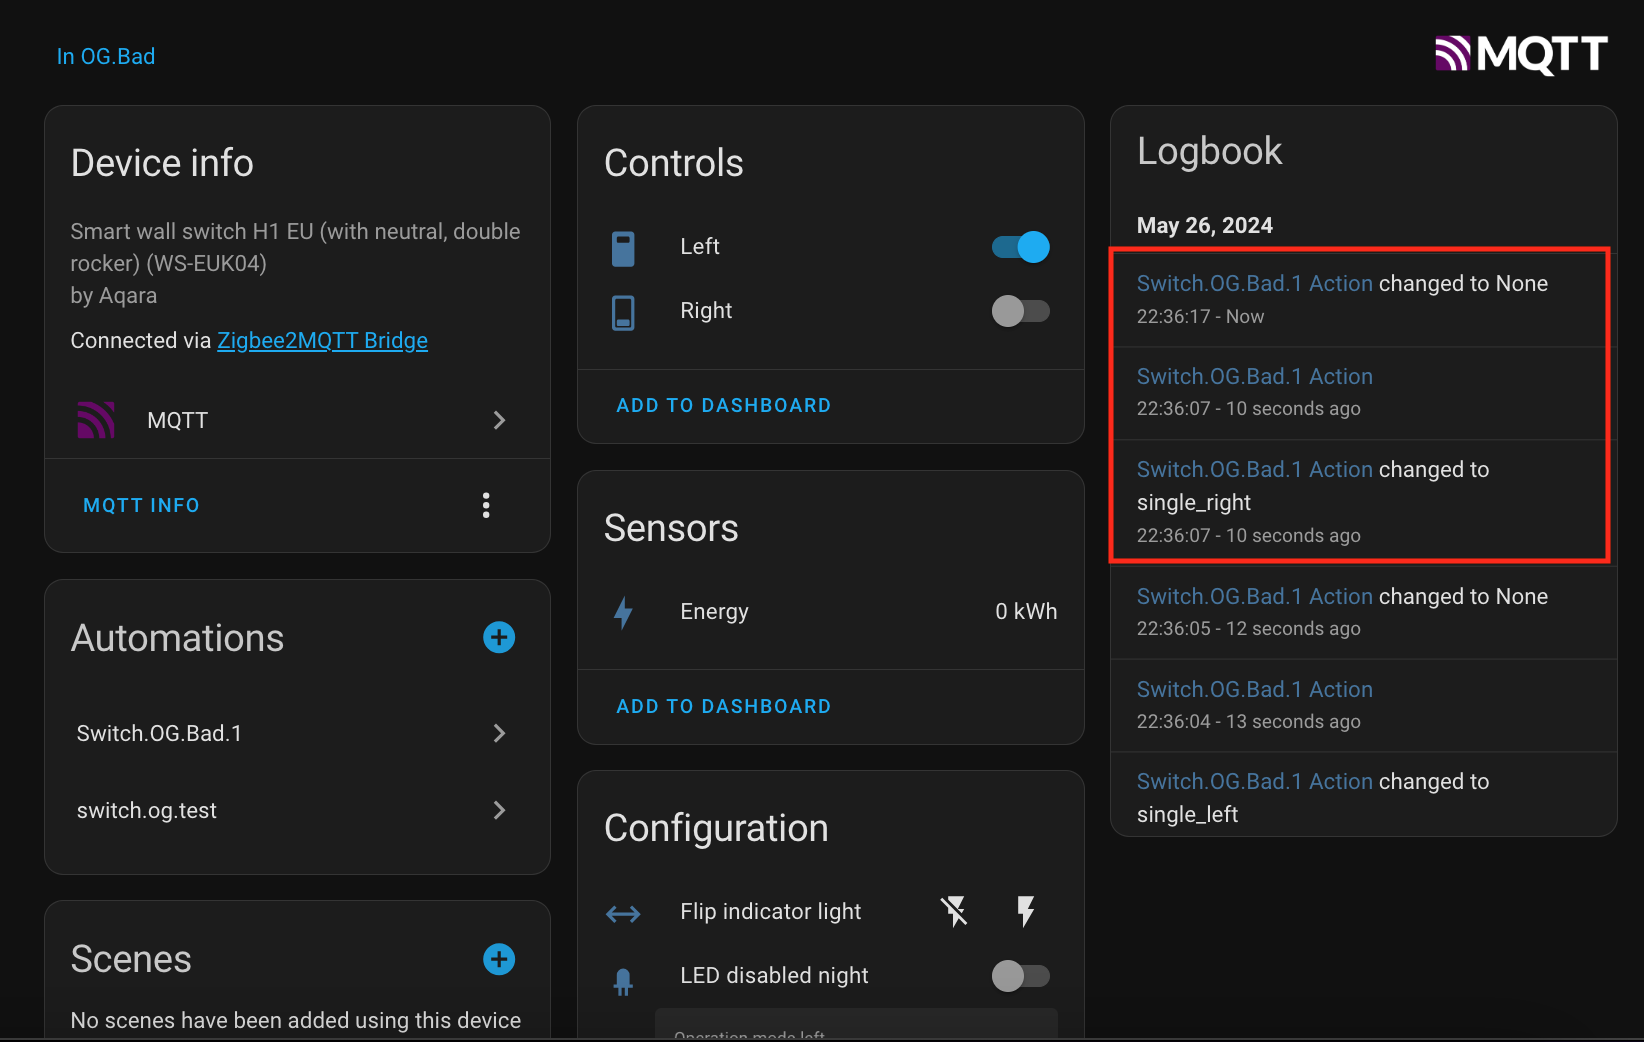Click the Left rocker switch icon
The height and width of the screenshot is (1042, 1644).
point(623,247)
